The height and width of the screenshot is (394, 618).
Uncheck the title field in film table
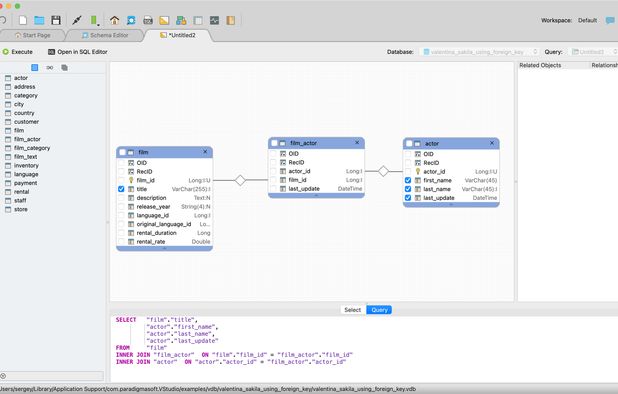tap(121, 189)
